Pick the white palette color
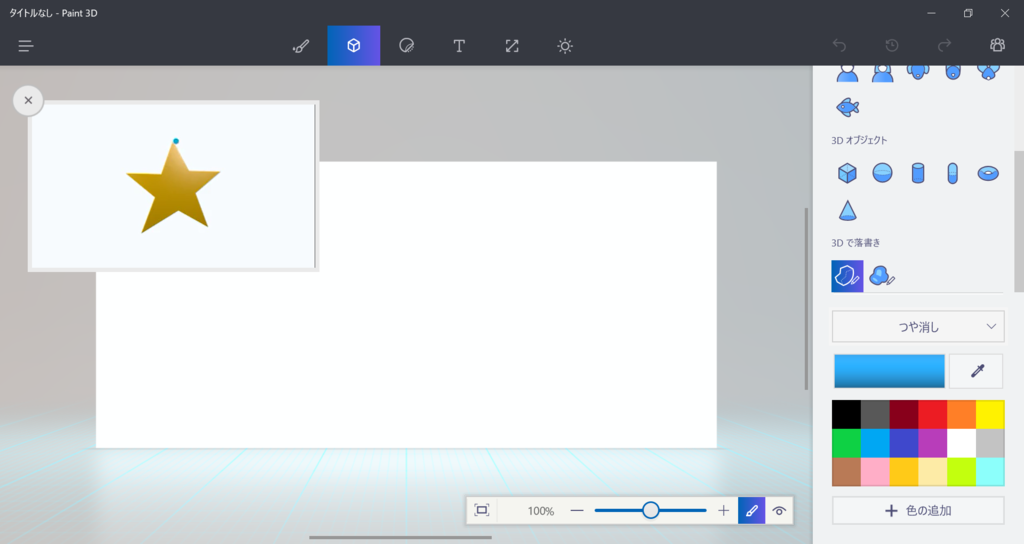Image resolution: width=1024 pixels, height=544 pixels. 961,443
